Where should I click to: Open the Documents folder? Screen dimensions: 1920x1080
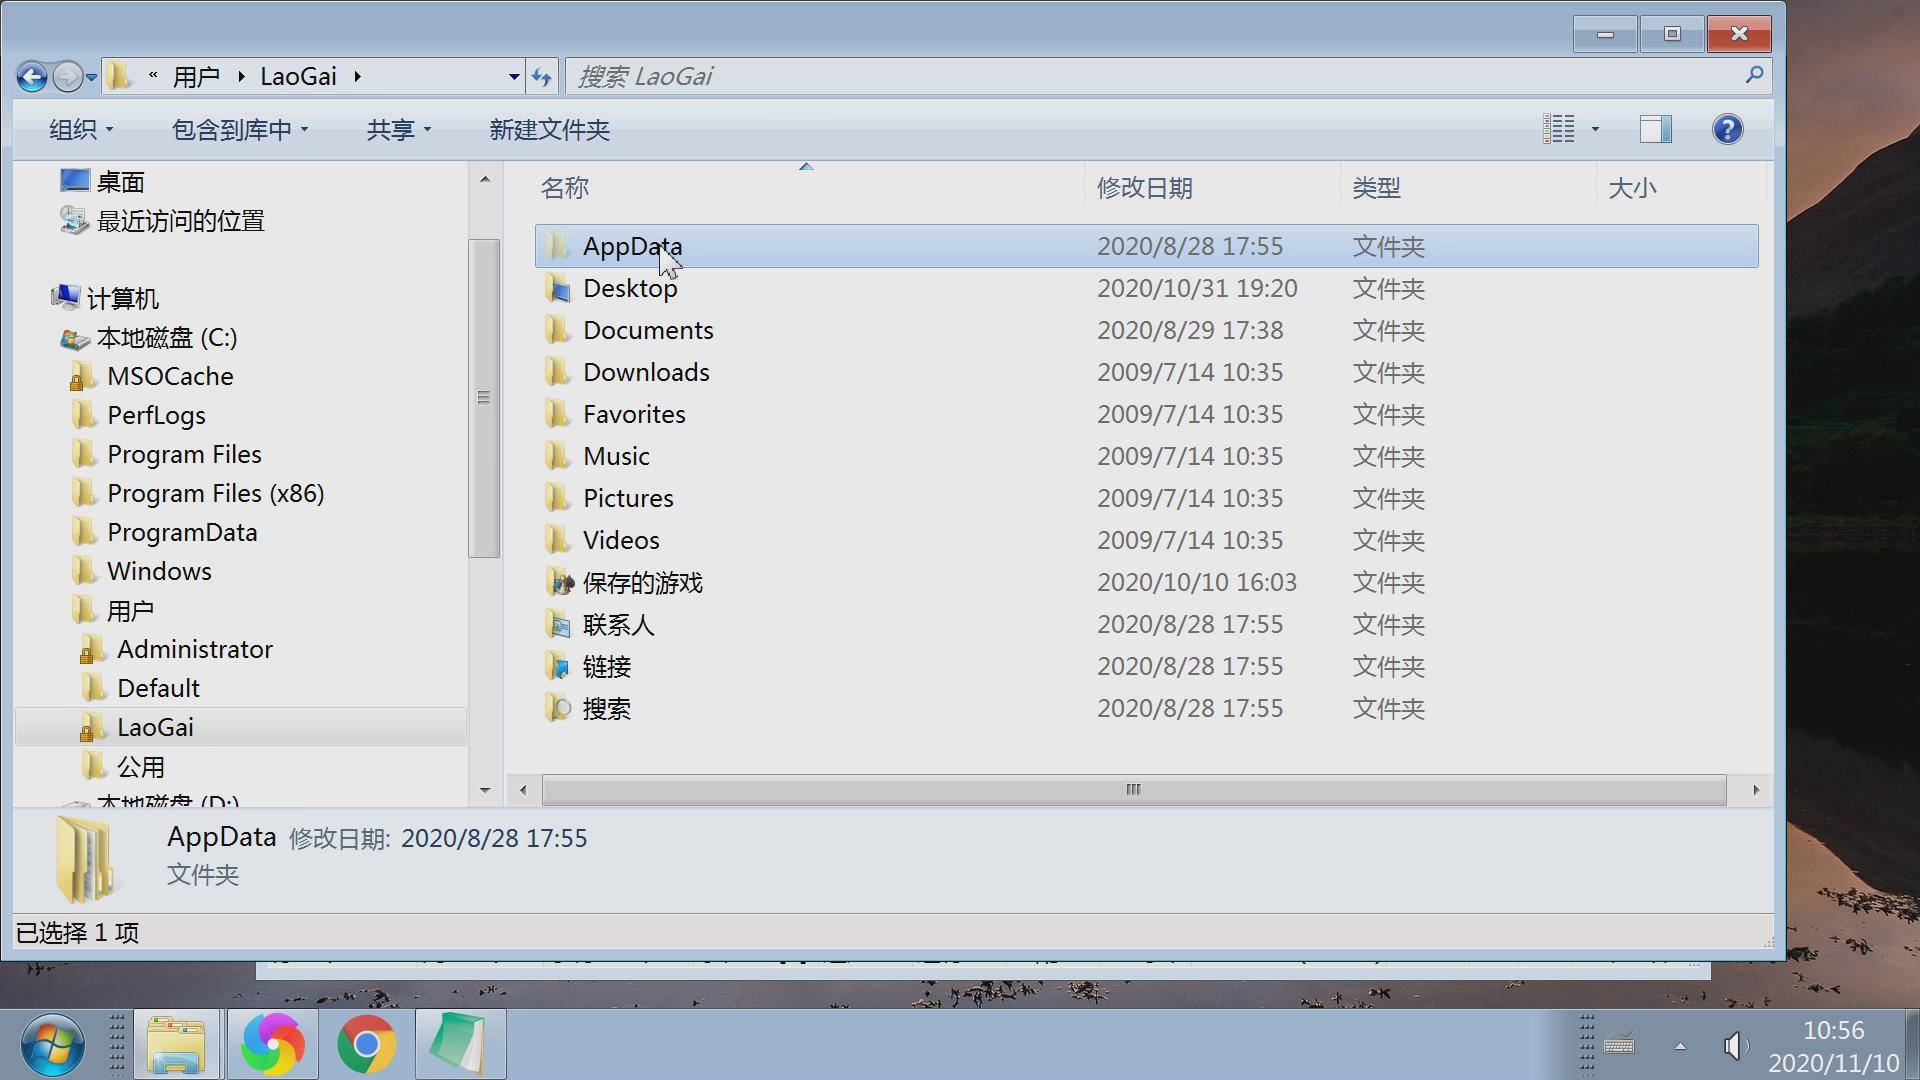click(x=649, y=330)
